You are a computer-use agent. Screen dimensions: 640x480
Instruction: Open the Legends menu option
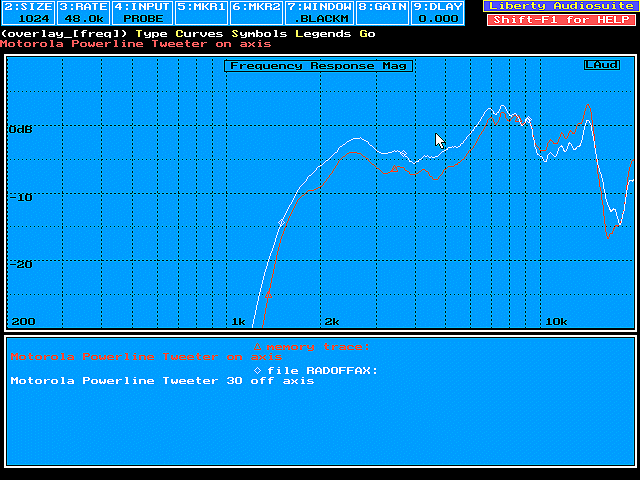pyautogui.click(x=323, y=34)
